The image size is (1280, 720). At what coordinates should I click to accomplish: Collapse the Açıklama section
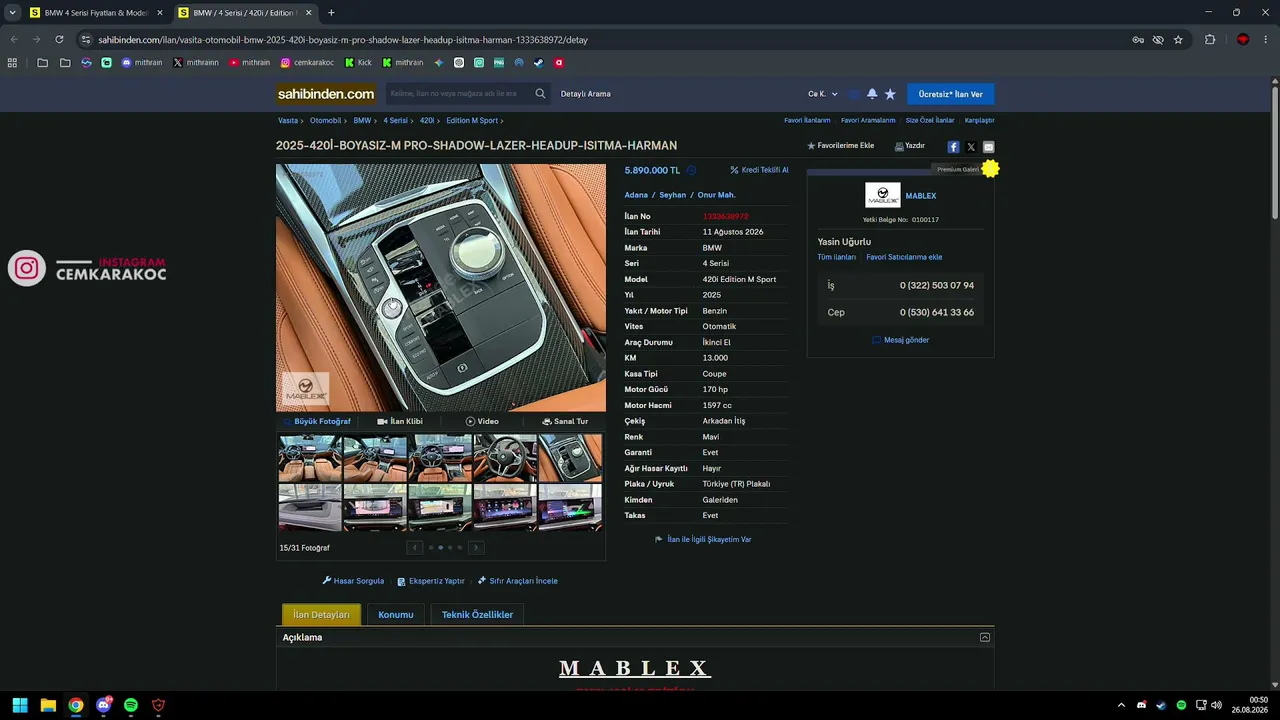(x=985, y=637)
